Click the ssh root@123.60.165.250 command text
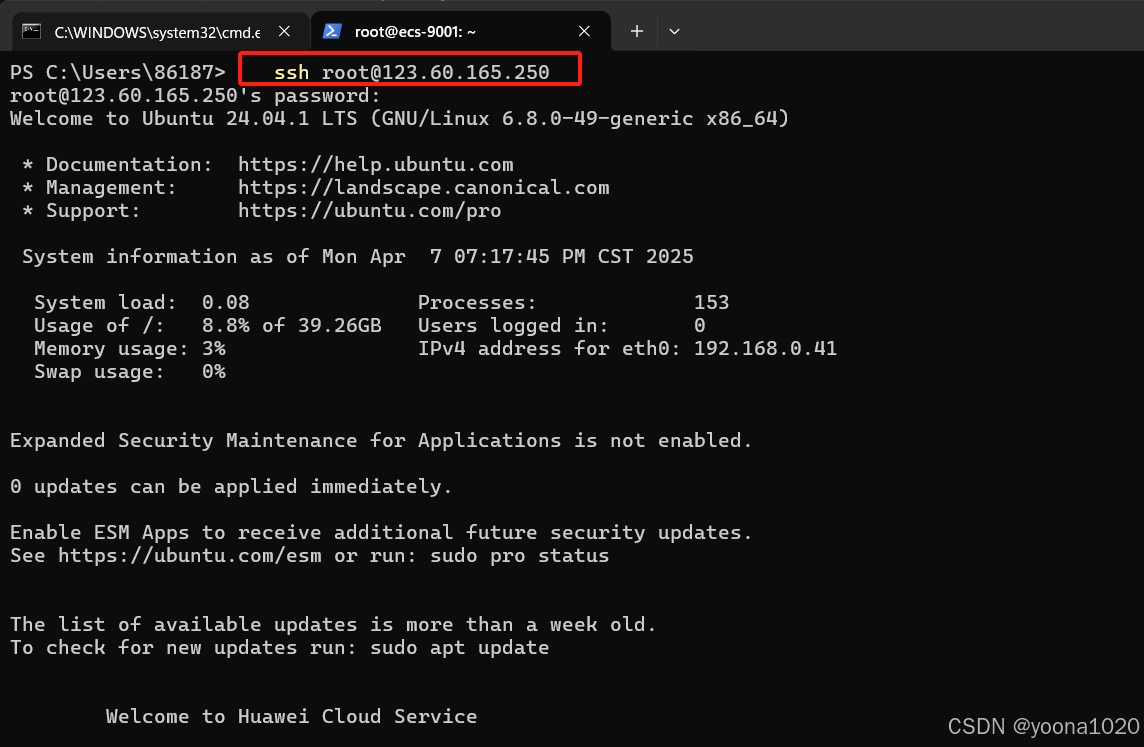This screenshot has height=747, width=1144. pyautogui.click(x=411, y=72)
